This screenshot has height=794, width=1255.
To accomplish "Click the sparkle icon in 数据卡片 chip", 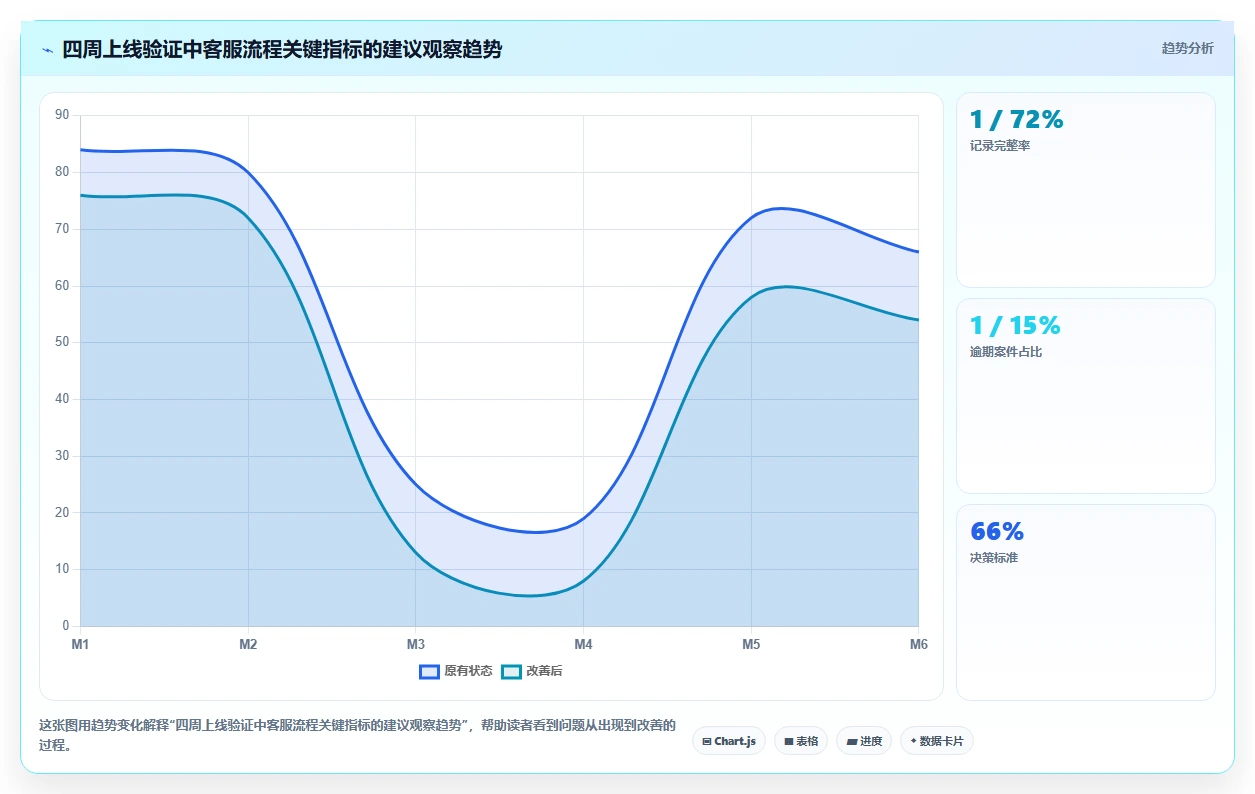I will point(913,742).
